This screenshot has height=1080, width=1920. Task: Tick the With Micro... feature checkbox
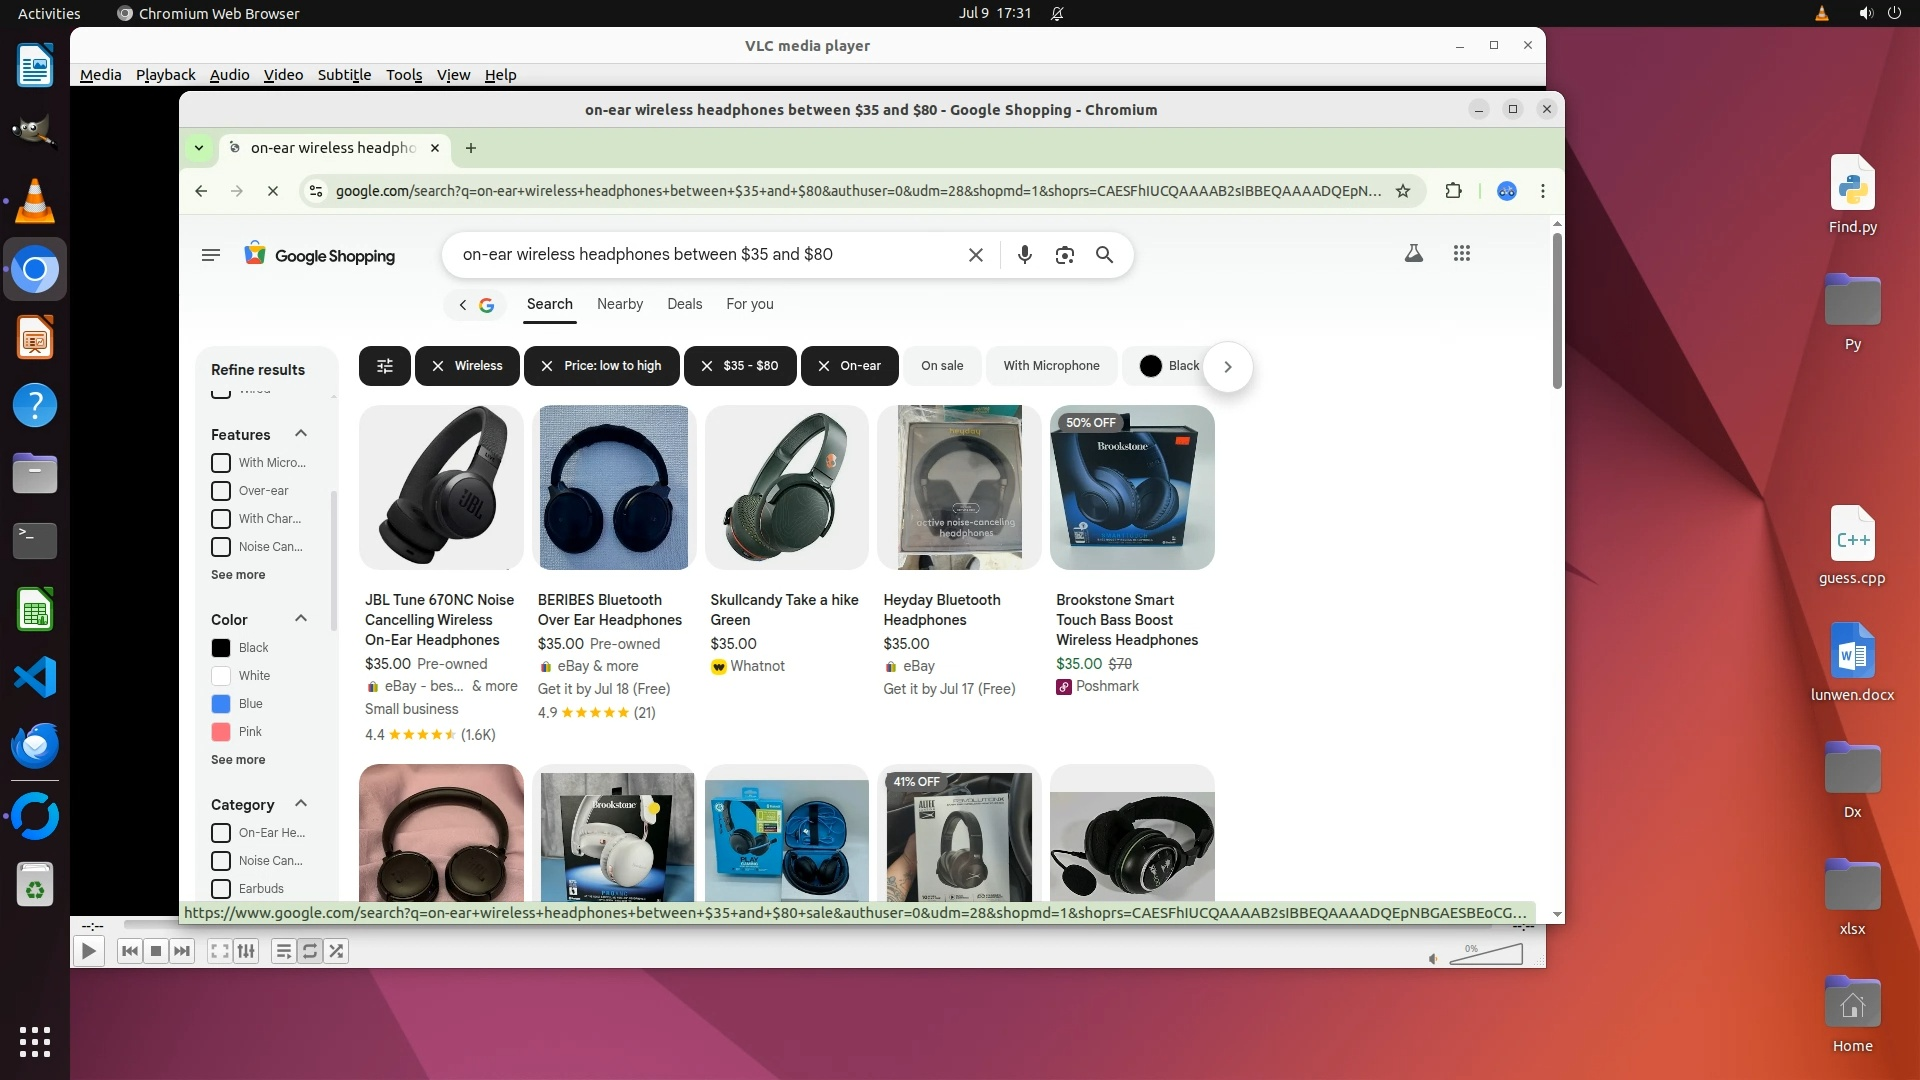click(221, 463)
